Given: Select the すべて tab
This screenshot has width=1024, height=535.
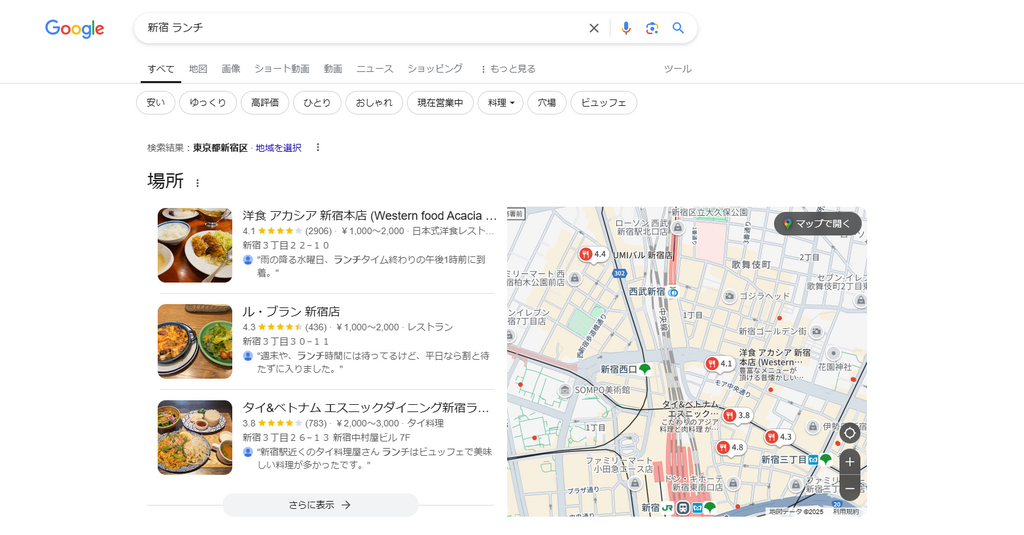Looking at the screenshot, I should click(x=161, y=69).
